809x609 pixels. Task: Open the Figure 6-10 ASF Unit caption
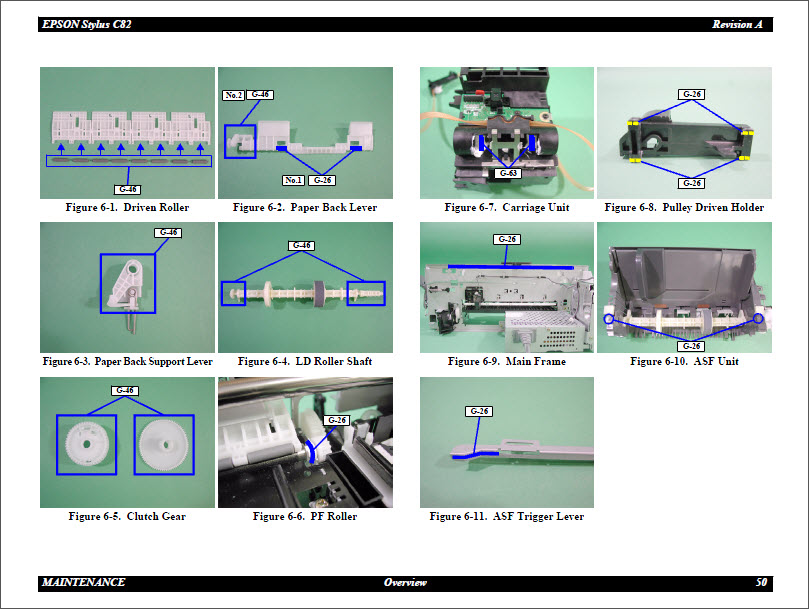tap(684, 362)
